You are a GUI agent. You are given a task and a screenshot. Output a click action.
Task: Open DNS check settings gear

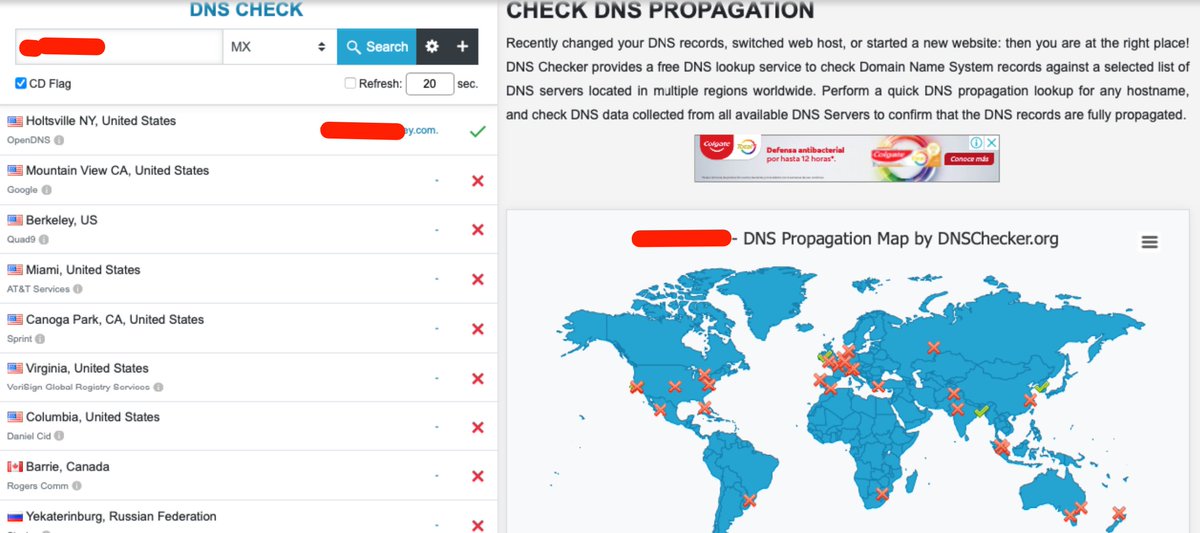pyautogui.click(x=432, y=47)
